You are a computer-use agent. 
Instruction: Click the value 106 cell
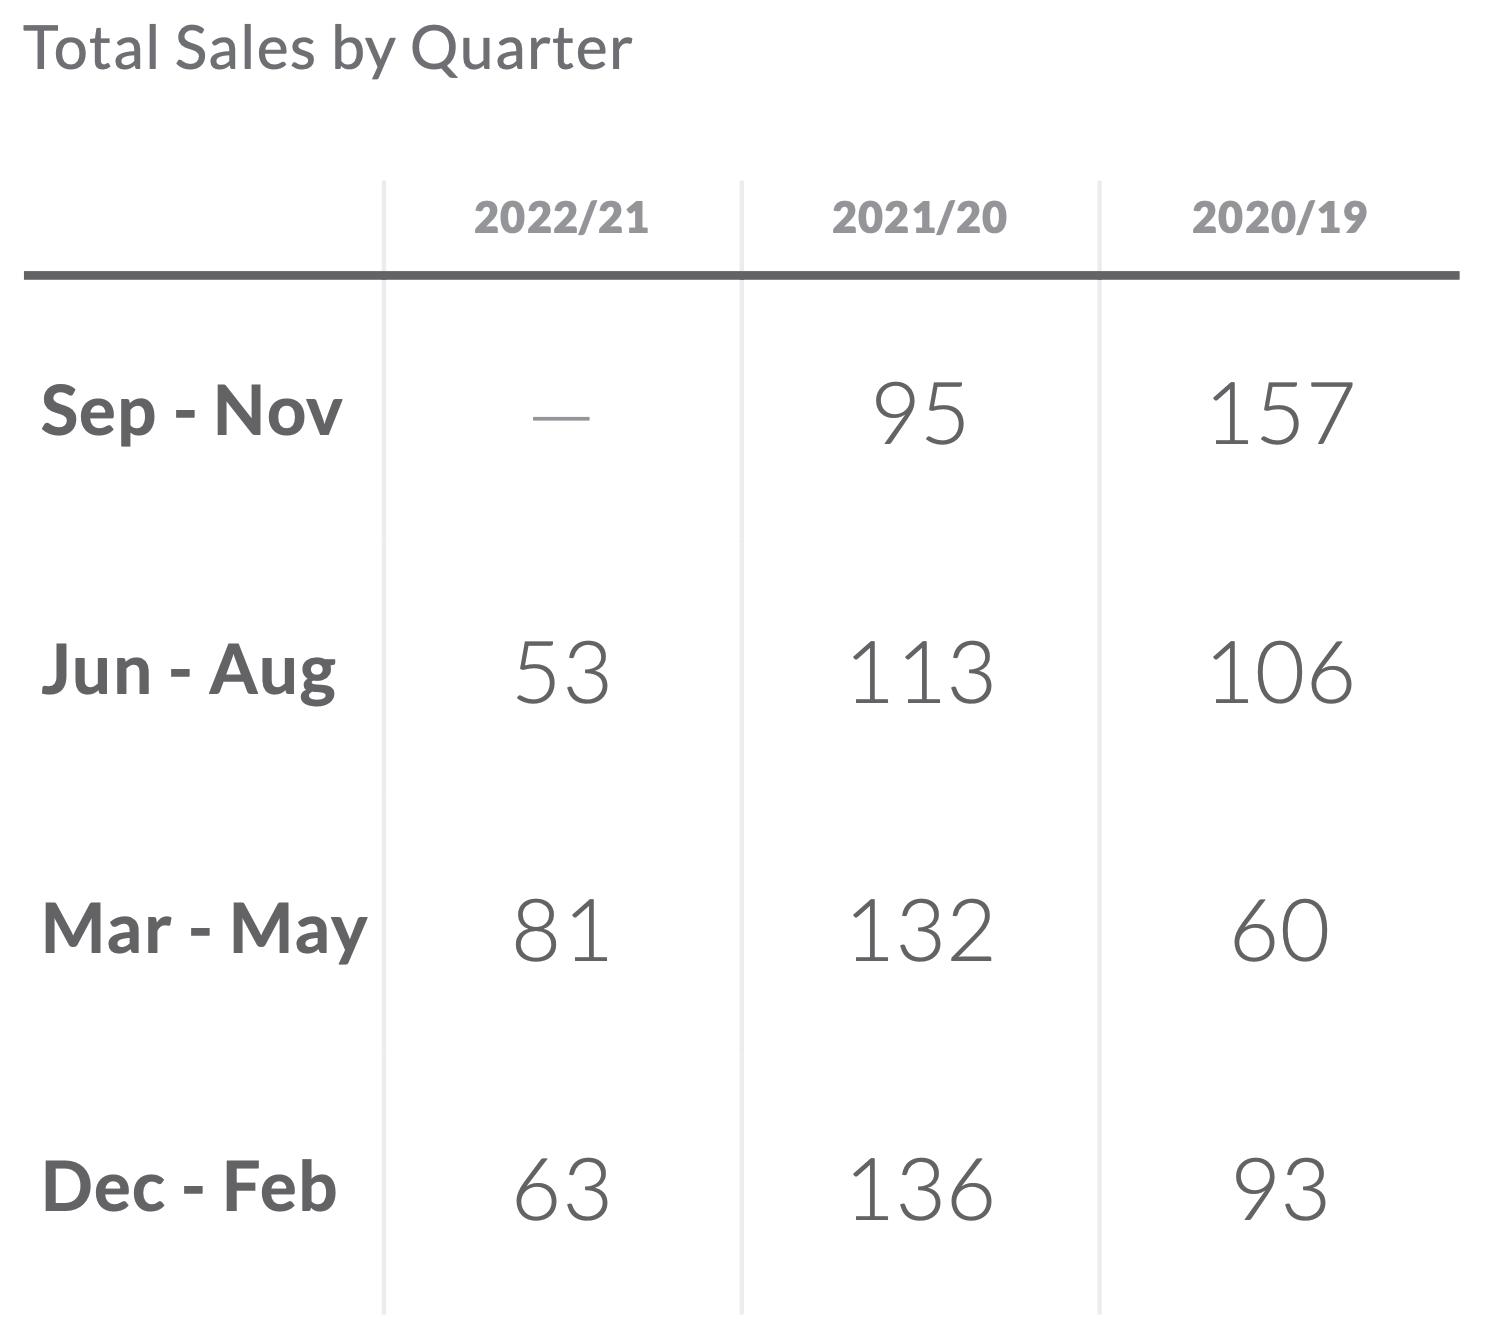point(1280,672)
